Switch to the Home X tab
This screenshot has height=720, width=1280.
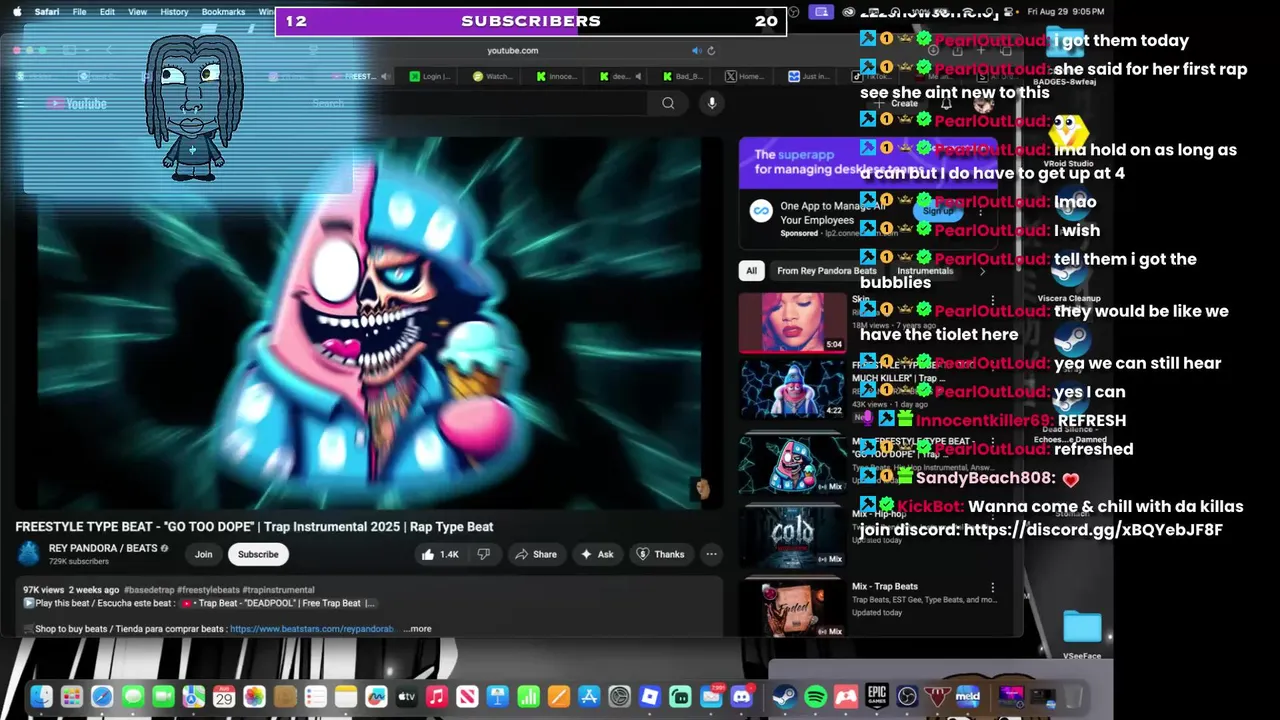coord(745,76)
